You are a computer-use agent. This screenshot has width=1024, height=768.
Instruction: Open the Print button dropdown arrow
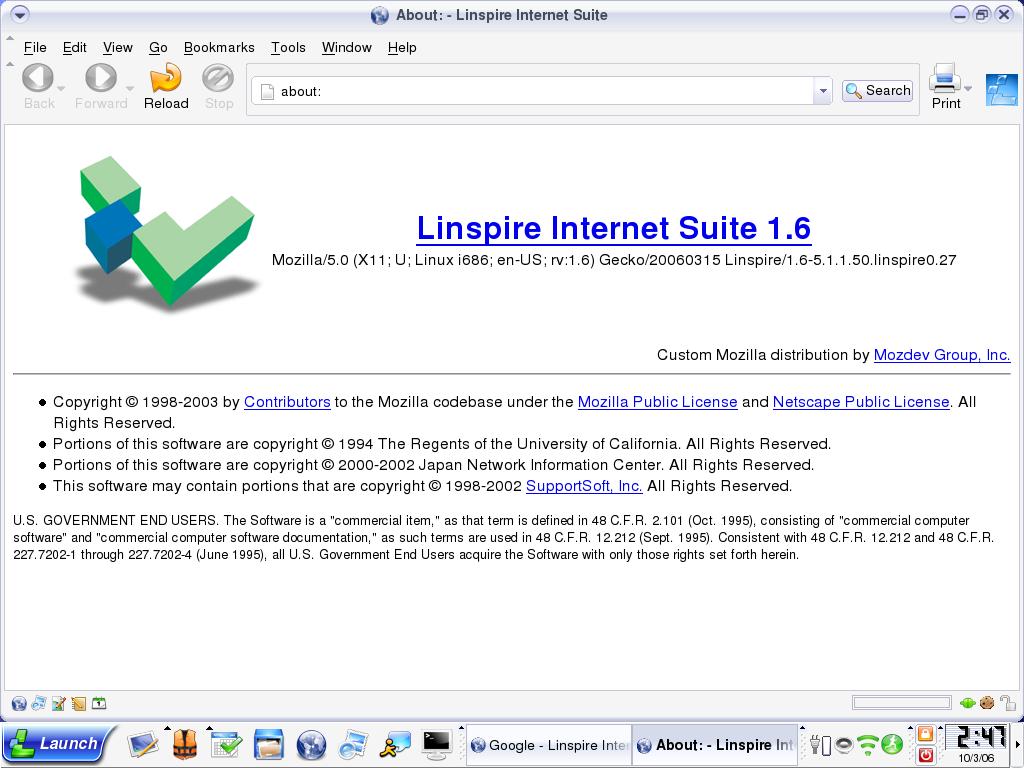click(968, 89)
